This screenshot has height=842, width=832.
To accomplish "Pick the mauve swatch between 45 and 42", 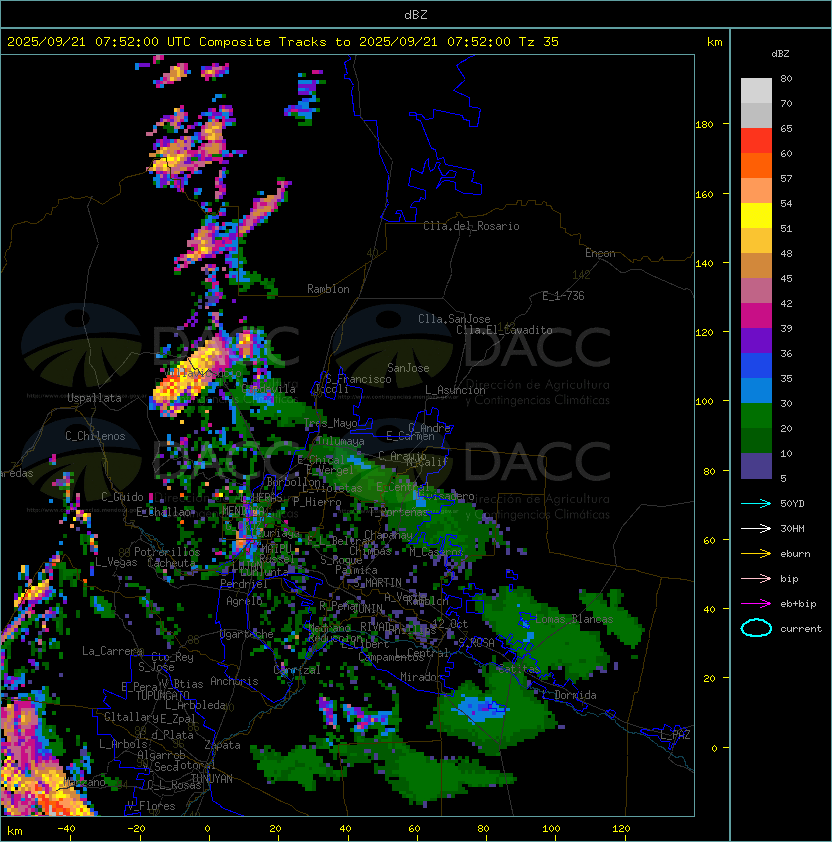I will click(756, 291).
